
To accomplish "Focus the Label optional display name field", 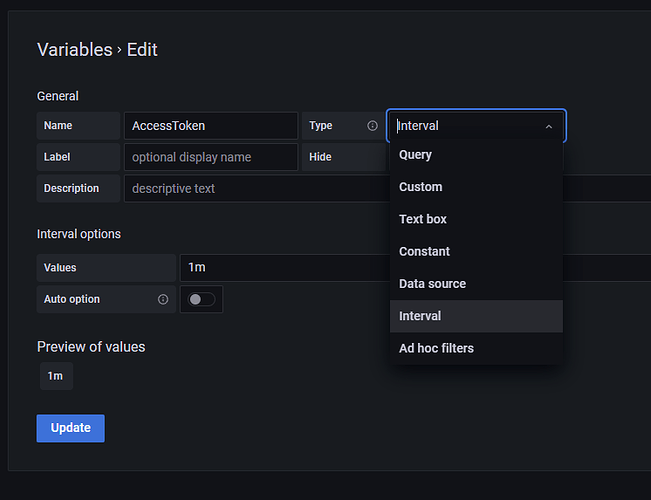I will point(211,157).
